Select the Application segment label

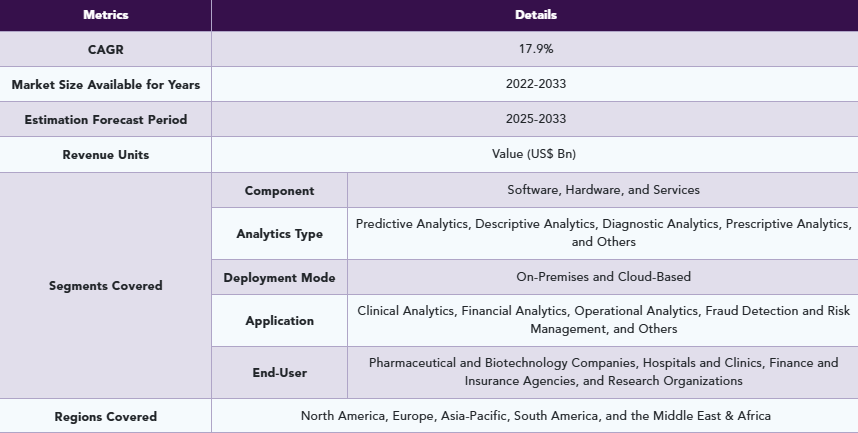[279, 321]
